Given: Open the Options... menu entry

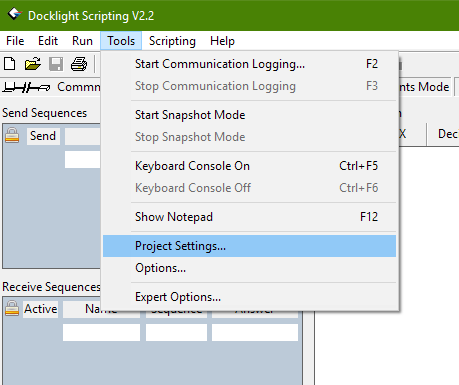Looking at the screenshot, I should pyautogui.click(x=249, y=268).
